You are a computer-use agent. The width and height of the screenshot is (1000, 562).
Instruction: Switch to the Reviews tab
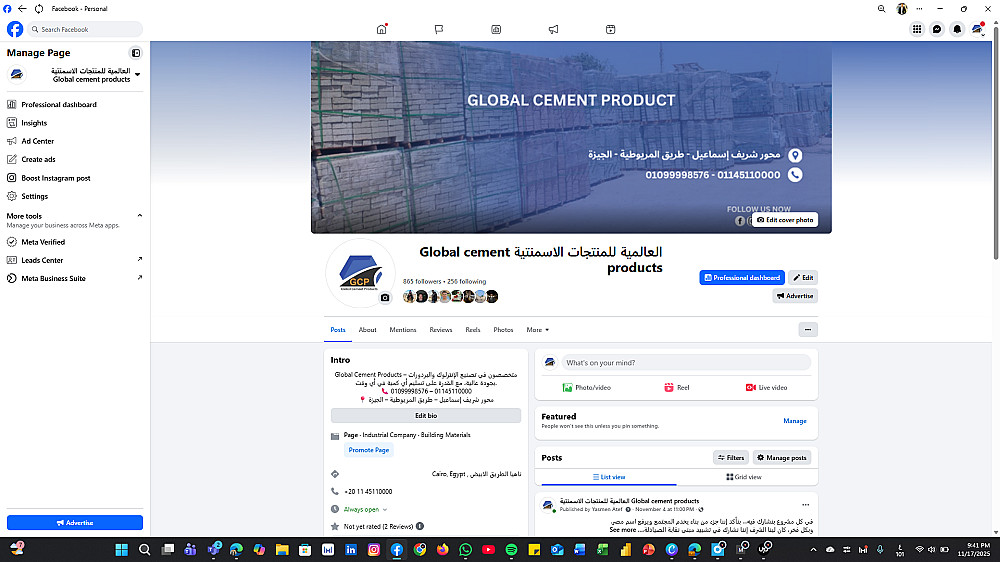[441, 330]
